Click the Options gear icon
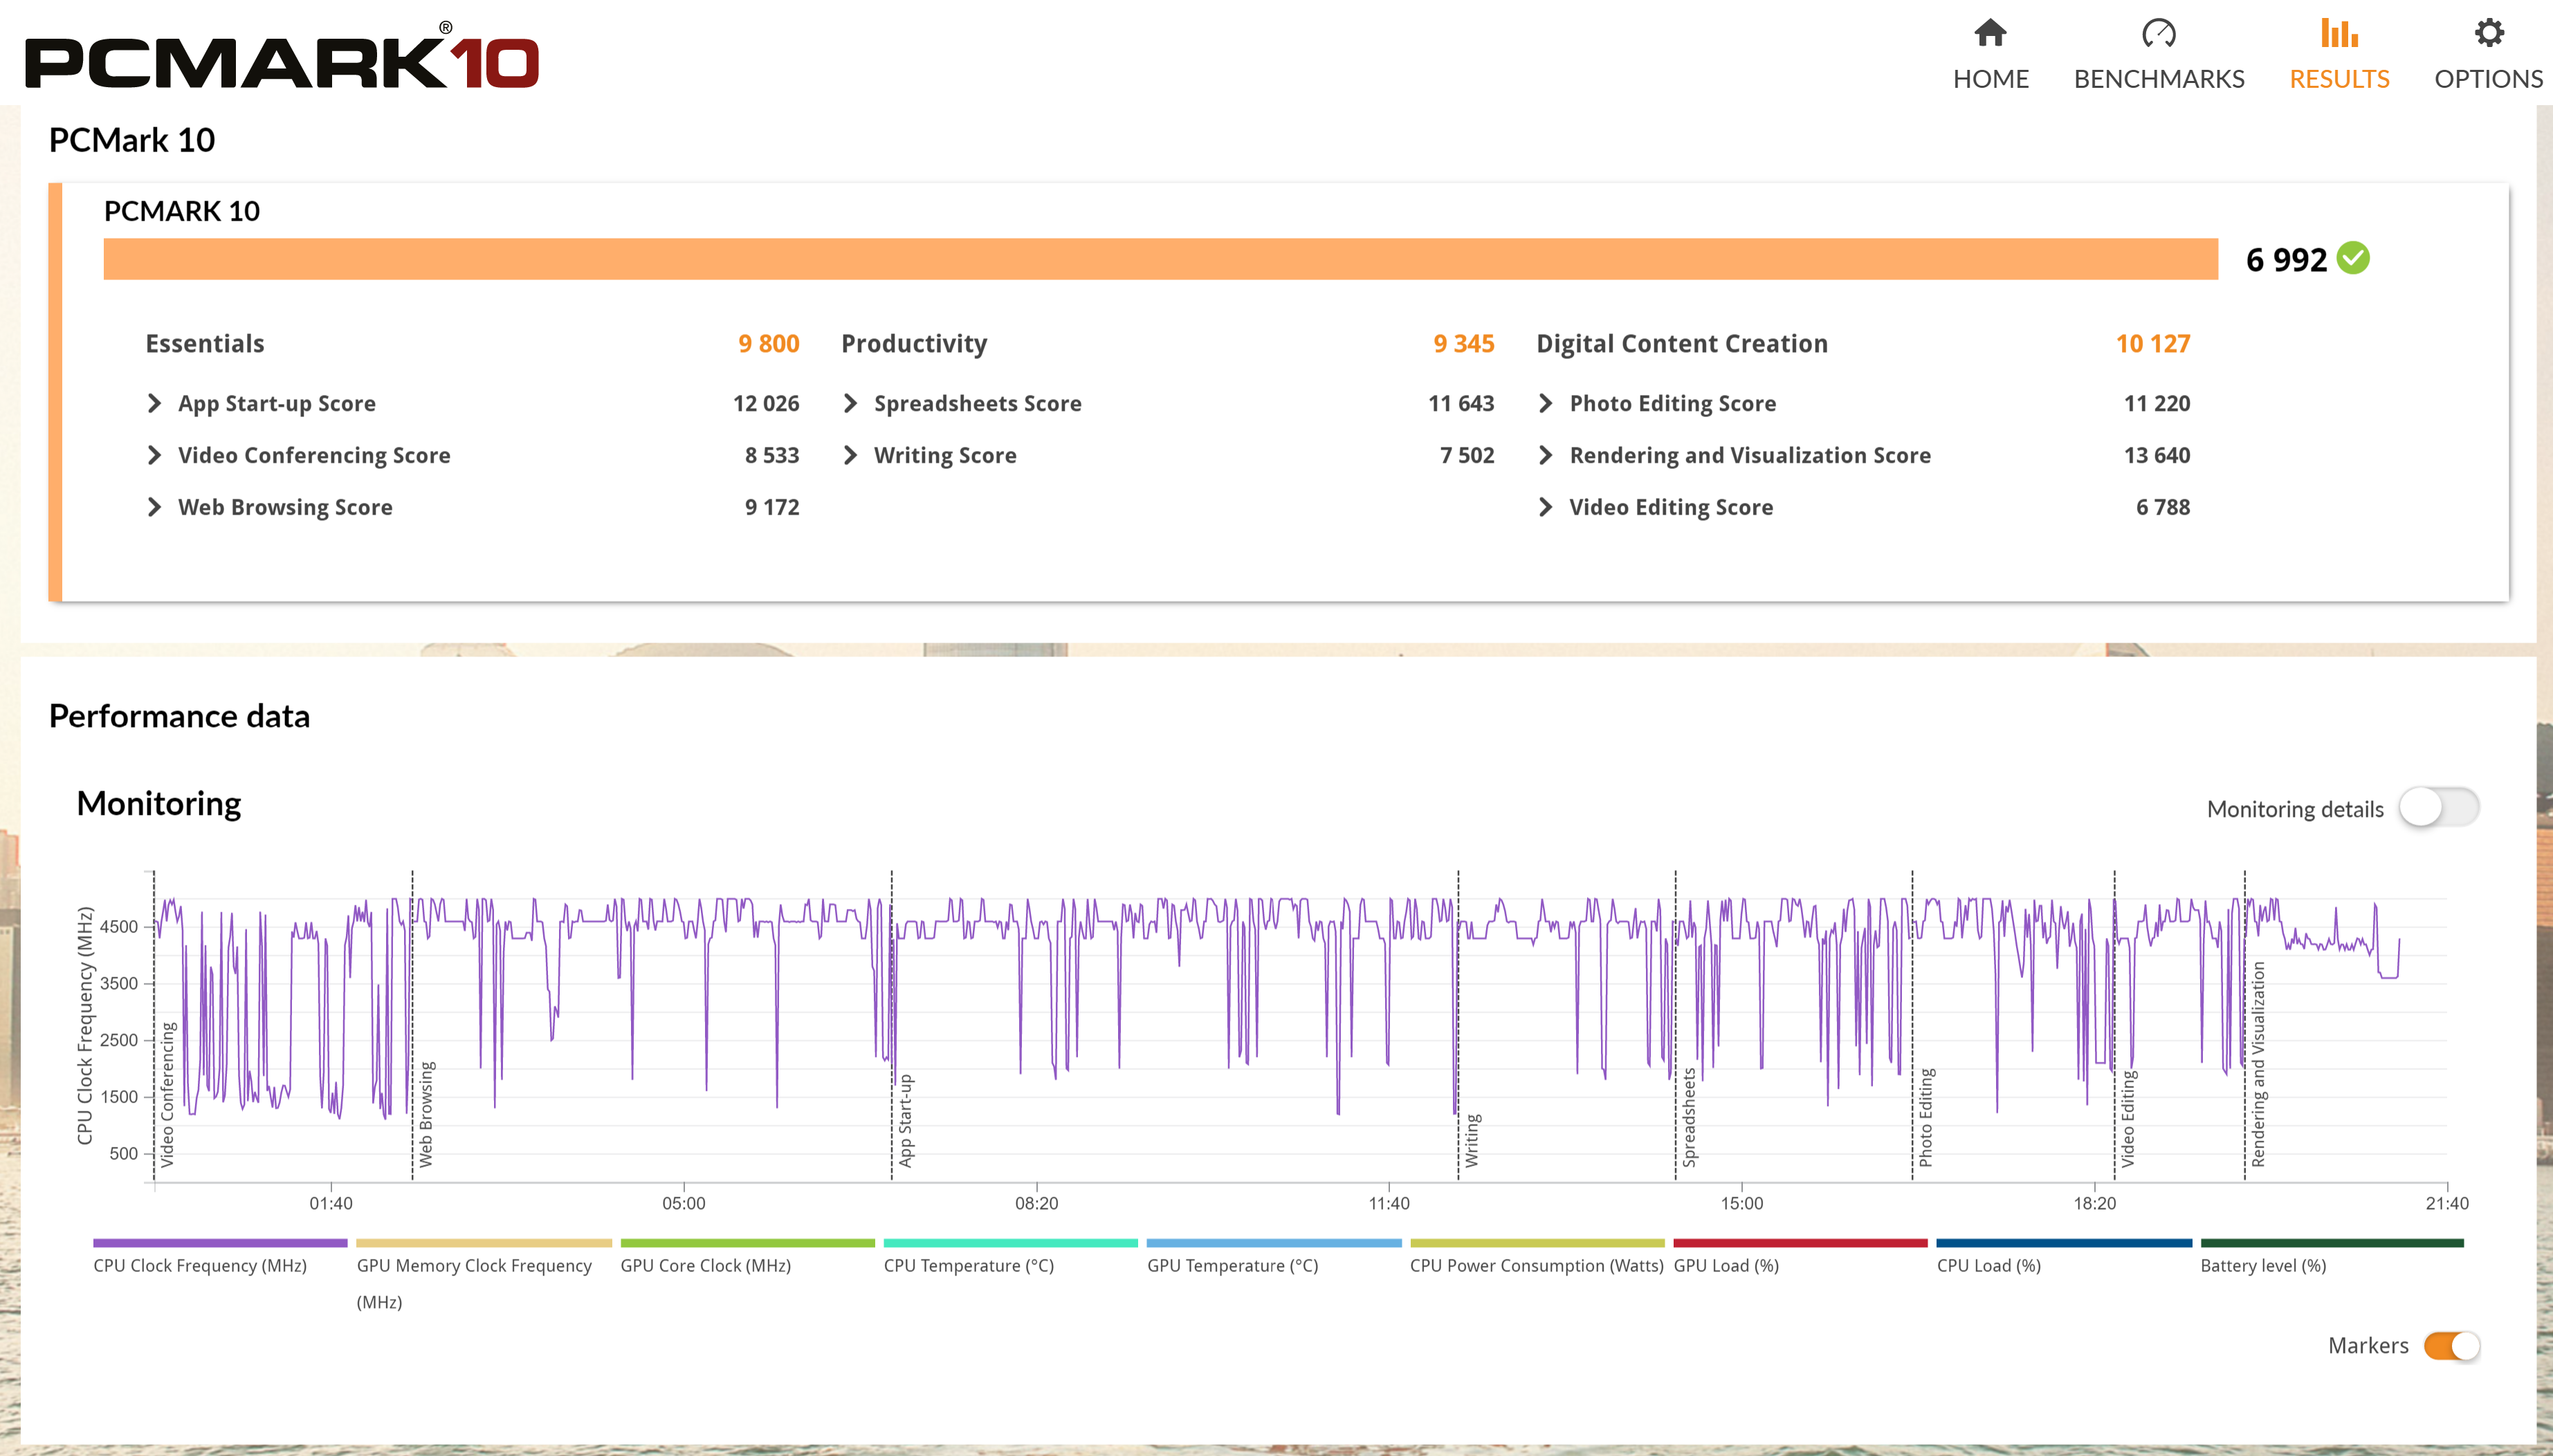Viewport: 2553px width, 1456px height. tap(2488, 33)
